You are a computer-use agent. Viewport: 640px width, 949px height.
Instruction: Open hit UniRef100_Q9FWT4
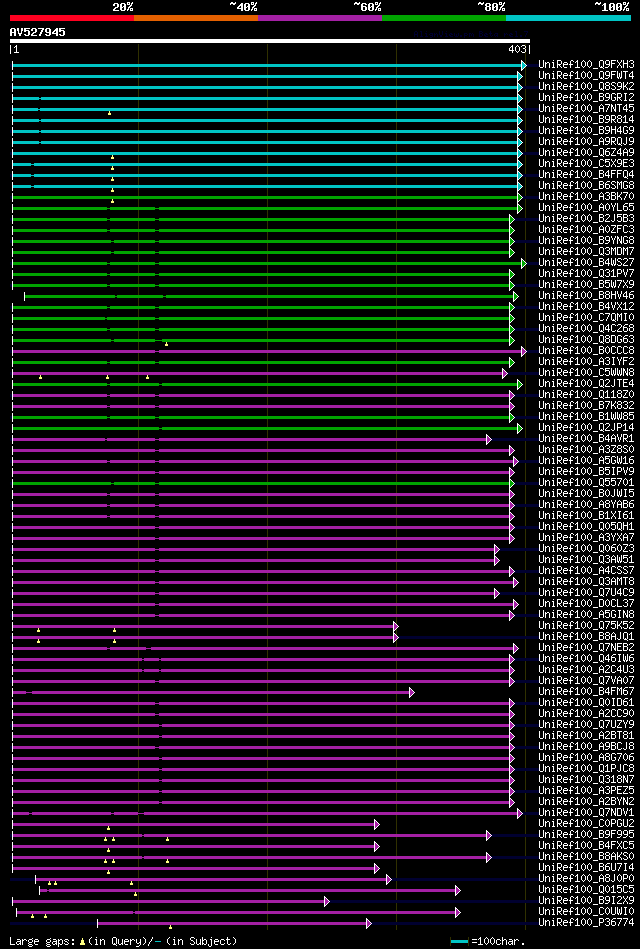click(x=586, y=76)
